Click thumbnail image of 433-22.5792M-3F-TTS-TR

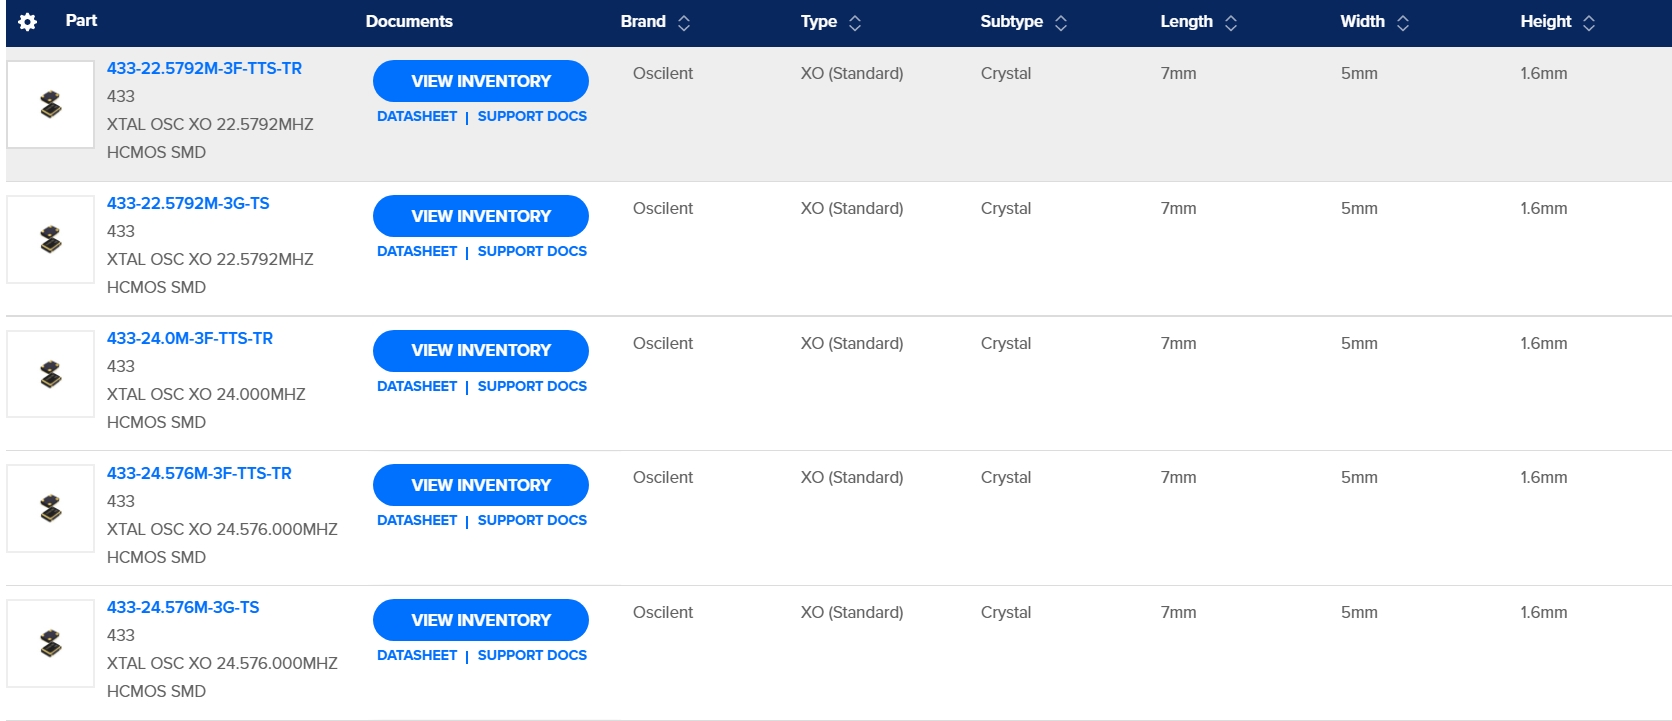click(x=51, y=105)
